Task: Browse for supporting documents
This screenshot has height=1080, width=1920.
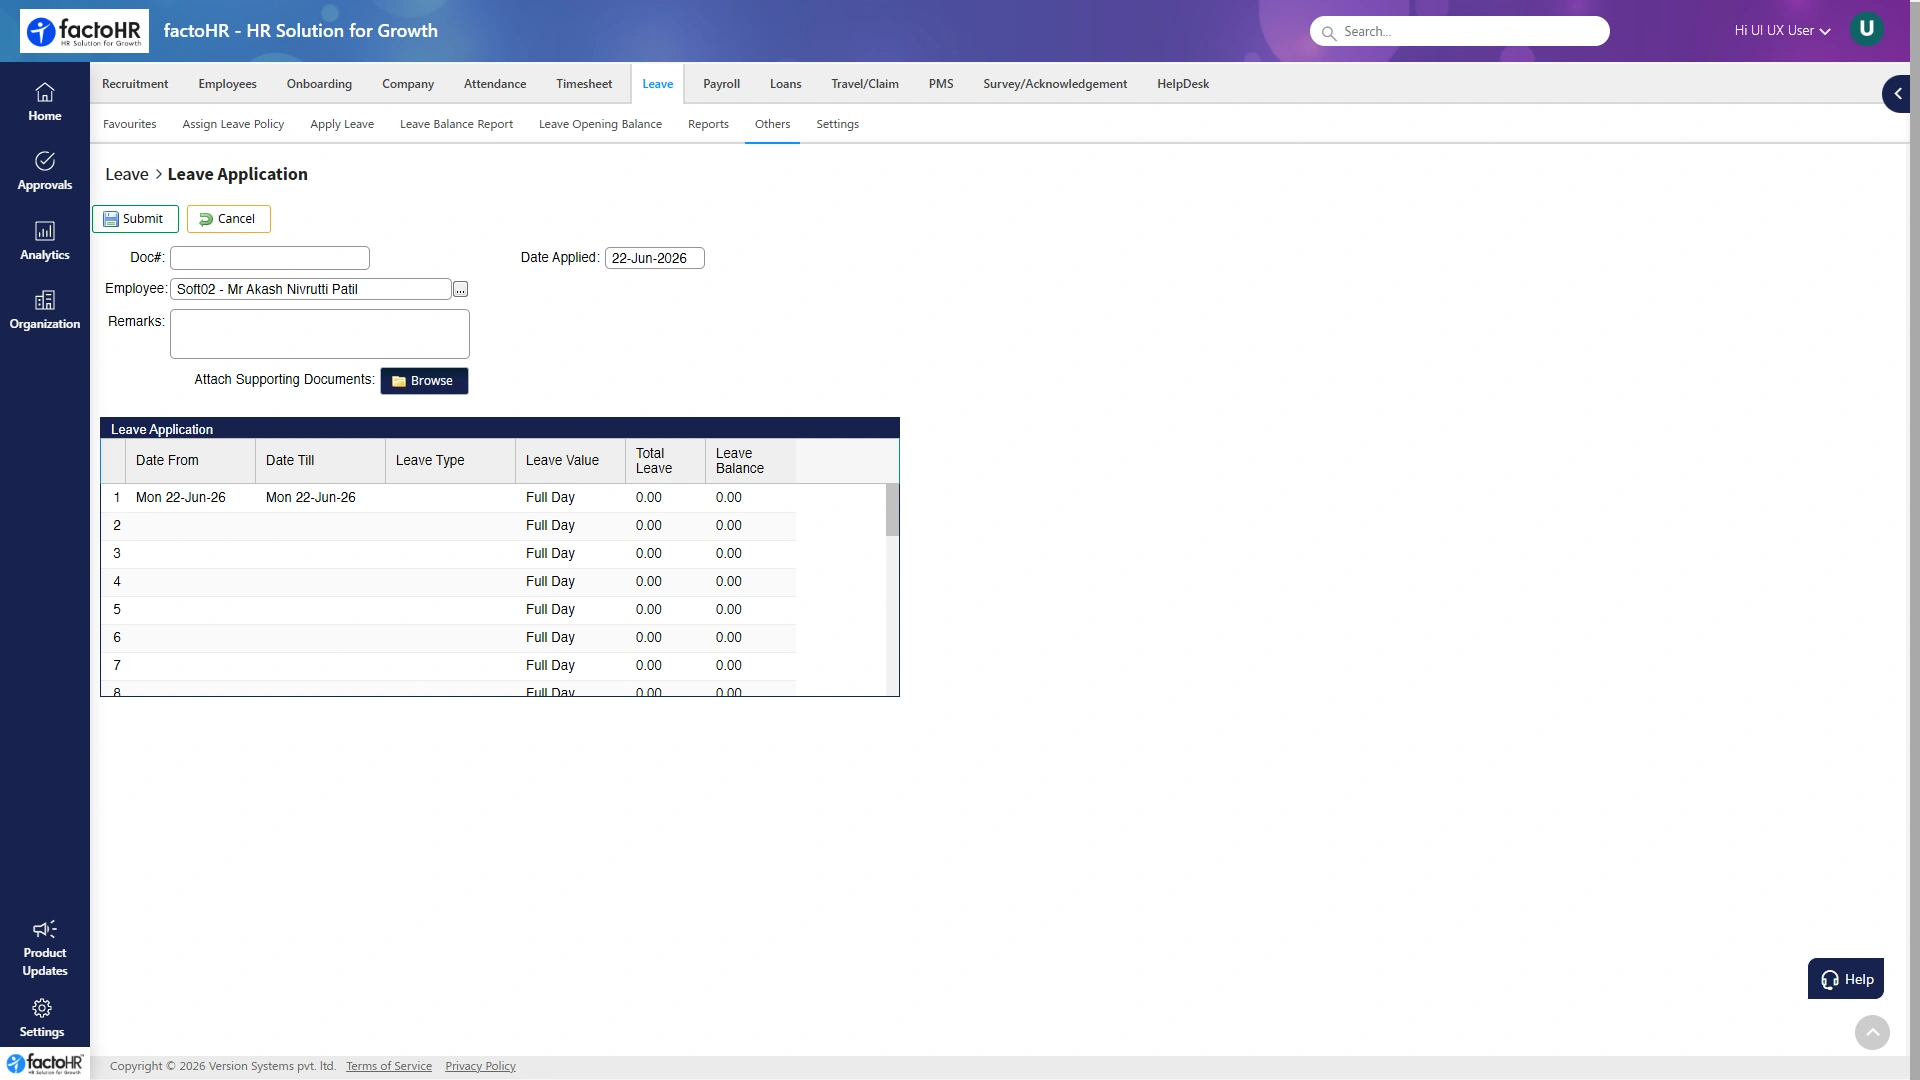Action: click(x=424, y=381)
